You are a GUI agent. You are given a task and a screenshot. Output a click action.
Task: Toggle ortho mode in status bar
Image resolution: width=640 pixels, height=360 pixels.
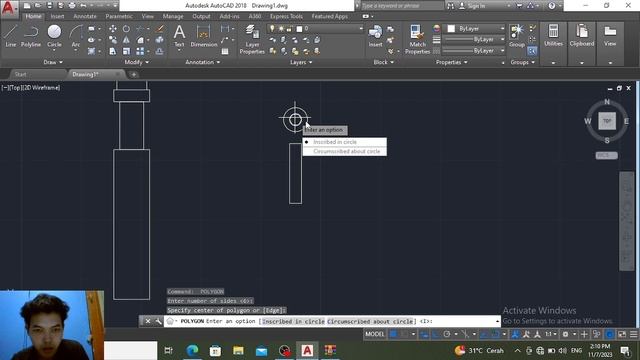coord(436,334)
